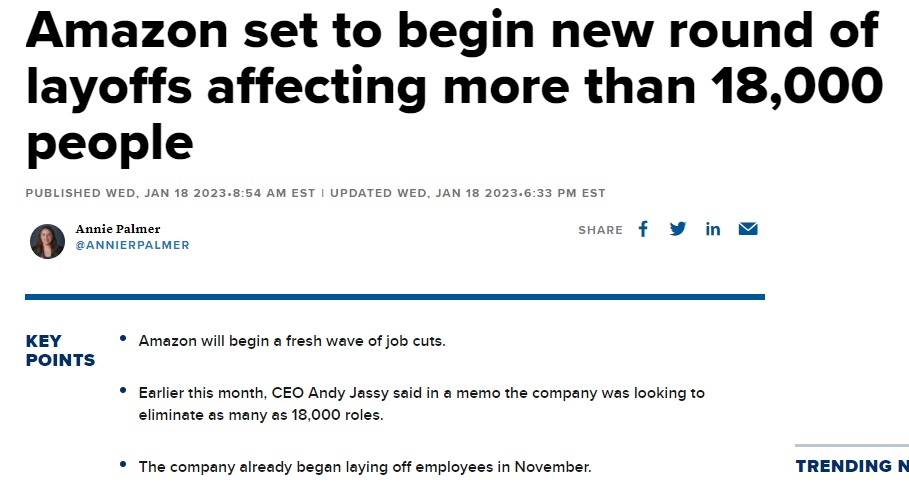Open the TRENDING section heading
This screenshot has width=909, height=495.
tap(852, 466)
